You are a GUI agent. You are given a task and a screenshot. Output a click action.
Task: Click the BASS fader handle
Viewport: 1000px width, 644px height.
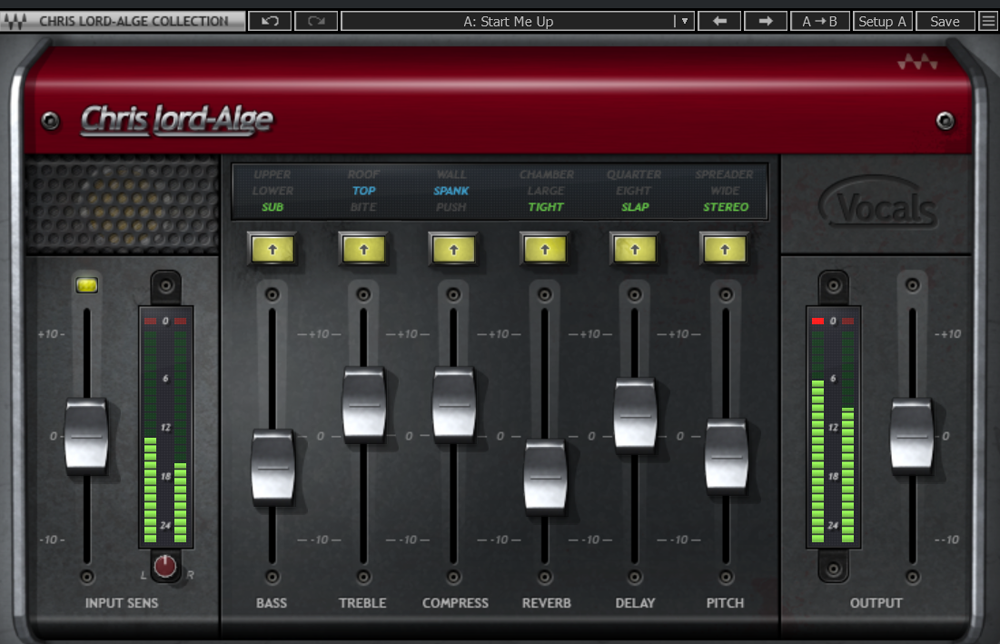pos(272,469)
